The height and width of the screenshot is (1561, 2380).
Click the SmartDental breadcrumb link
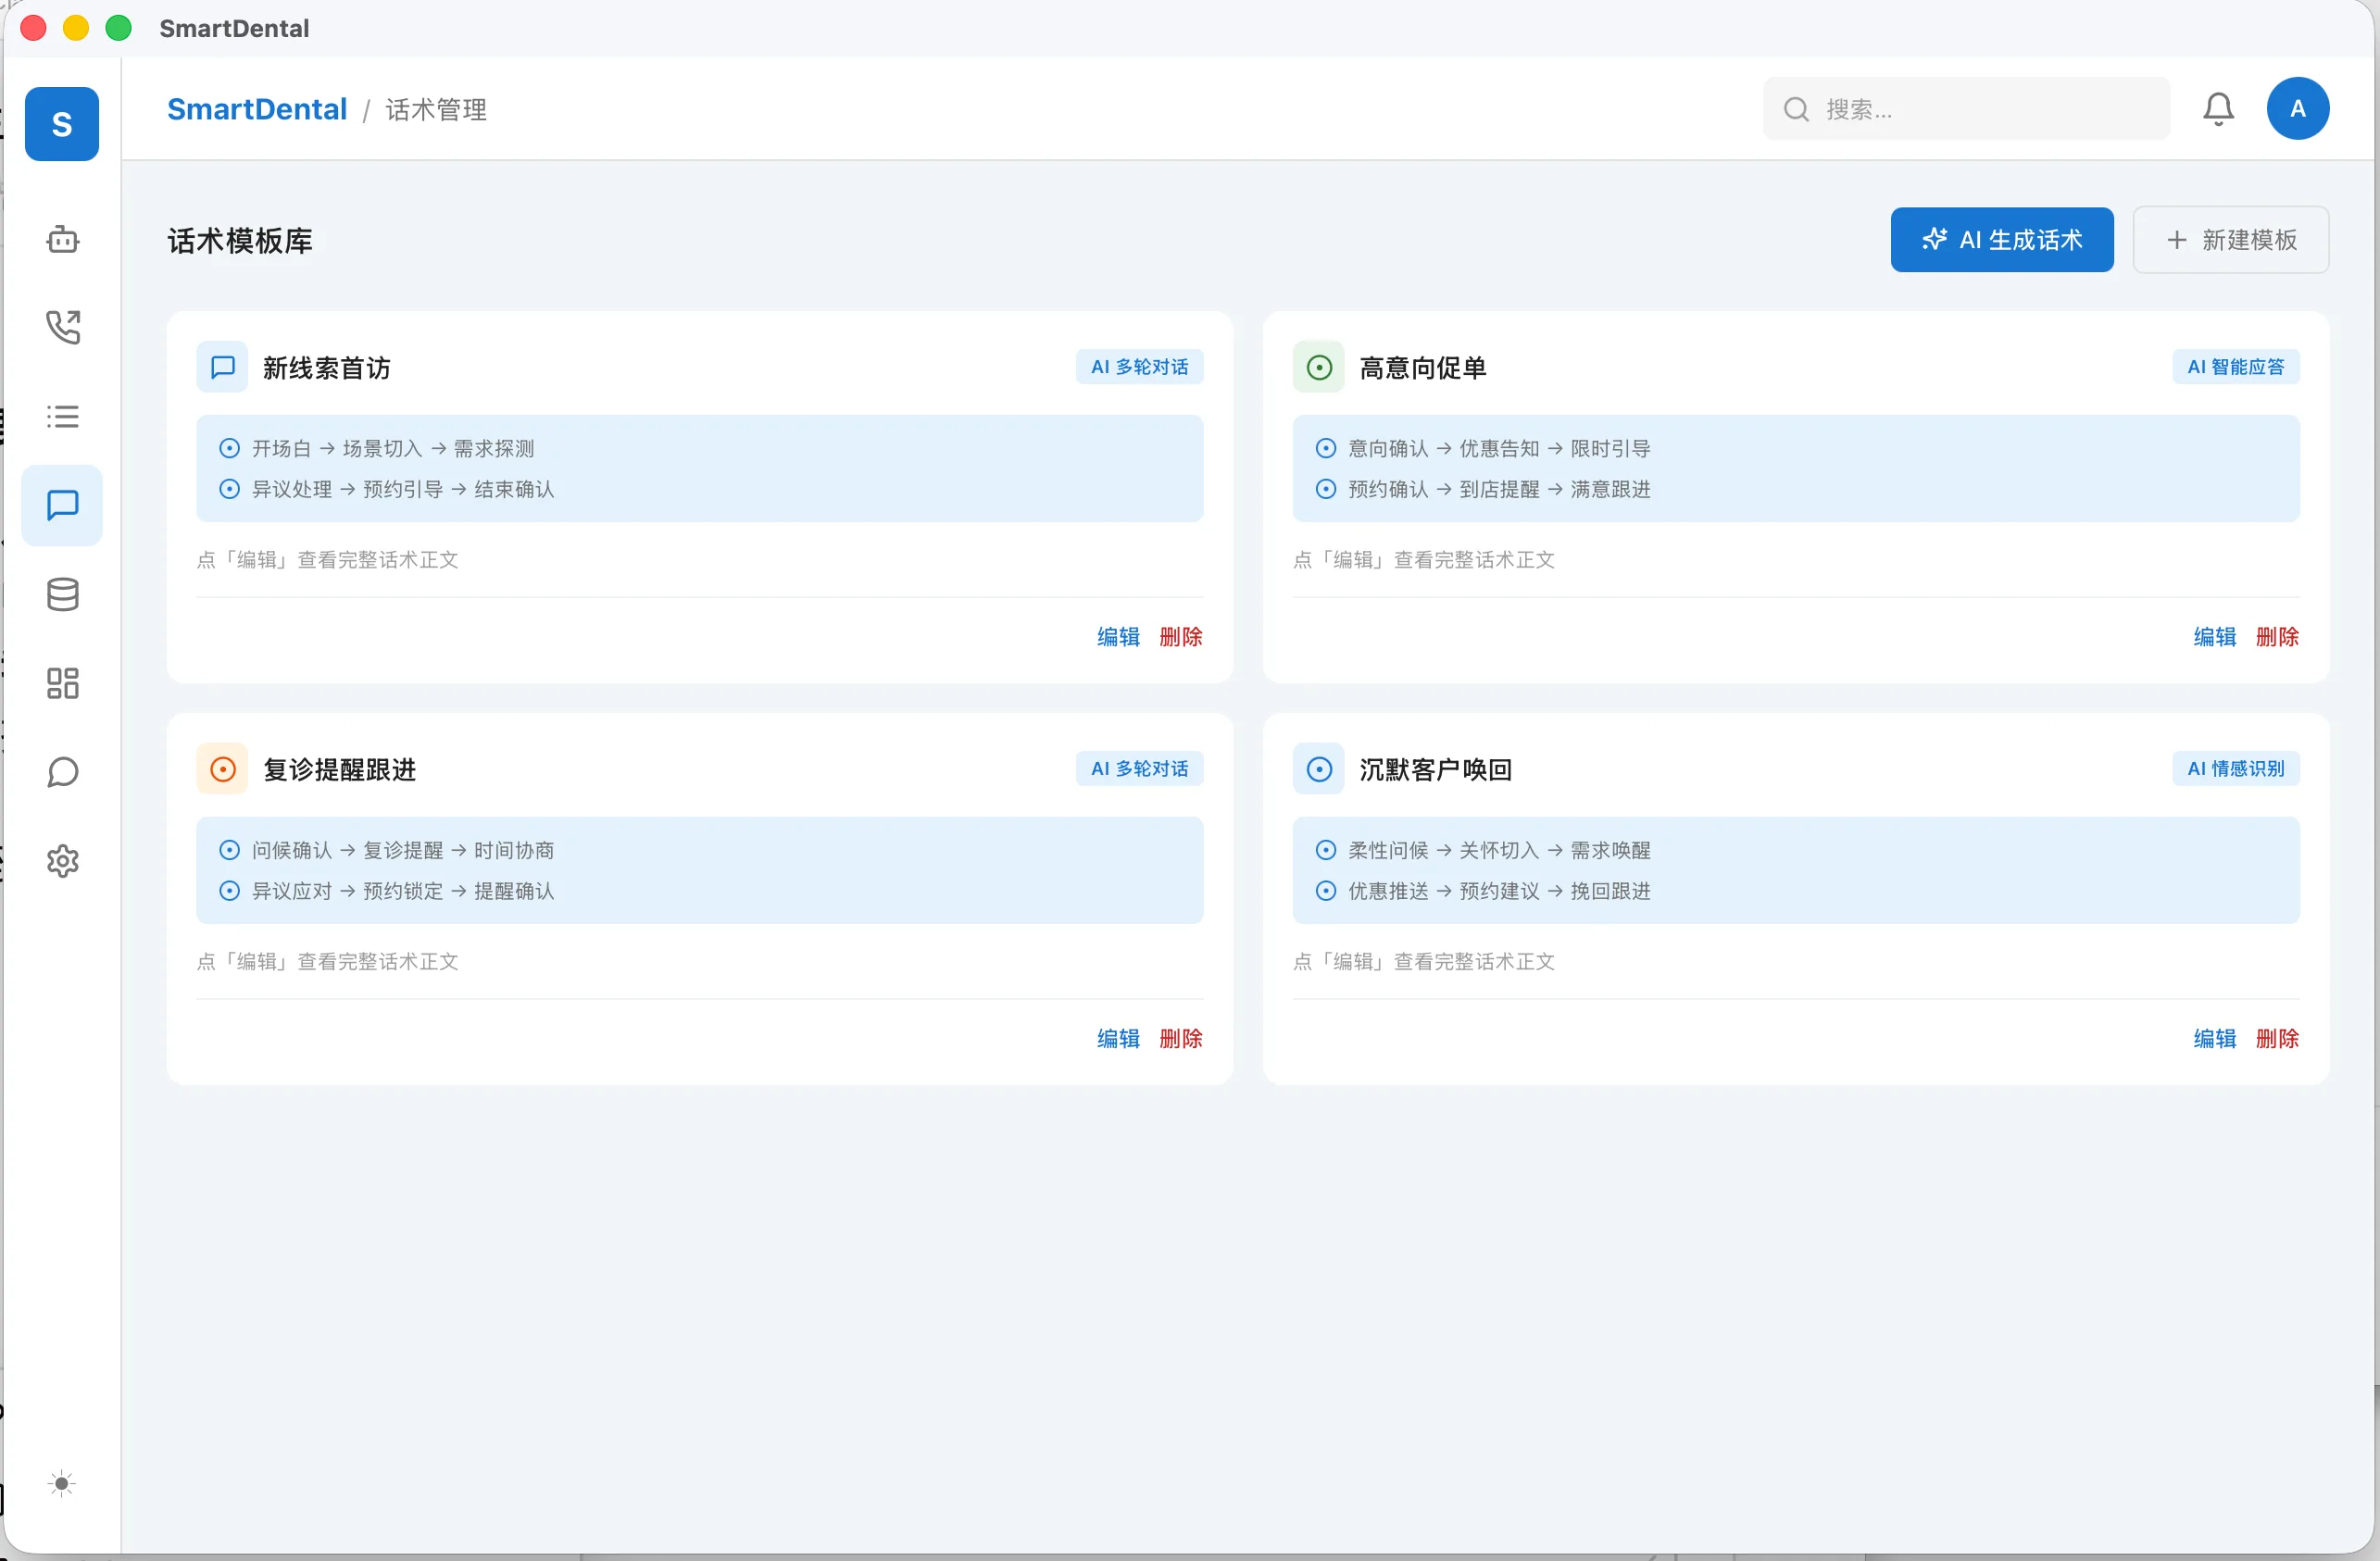(x=257, y=109)
